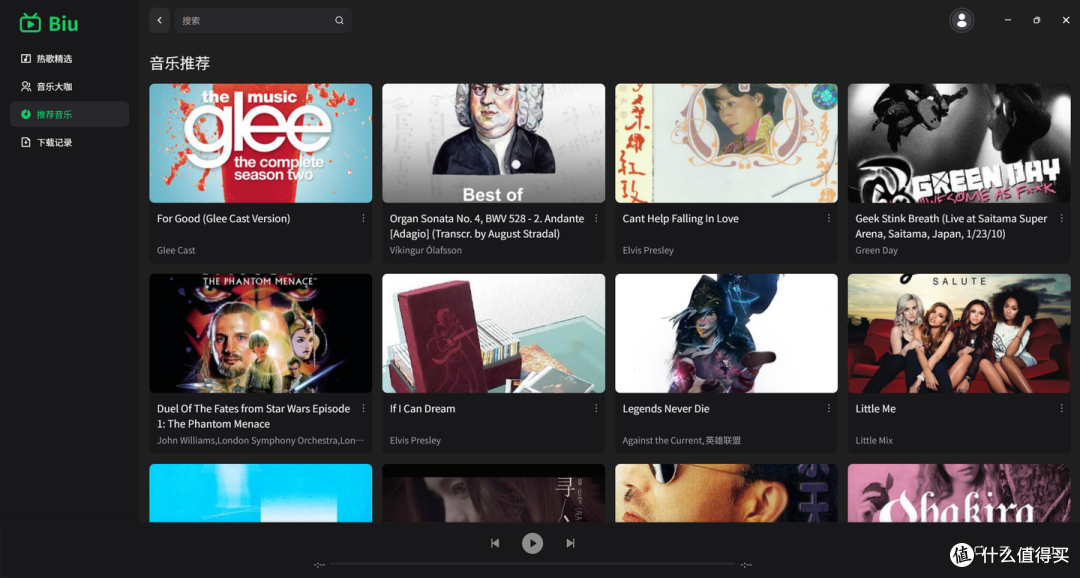
Task: Click artist name Little Mix
Action: 873,440
